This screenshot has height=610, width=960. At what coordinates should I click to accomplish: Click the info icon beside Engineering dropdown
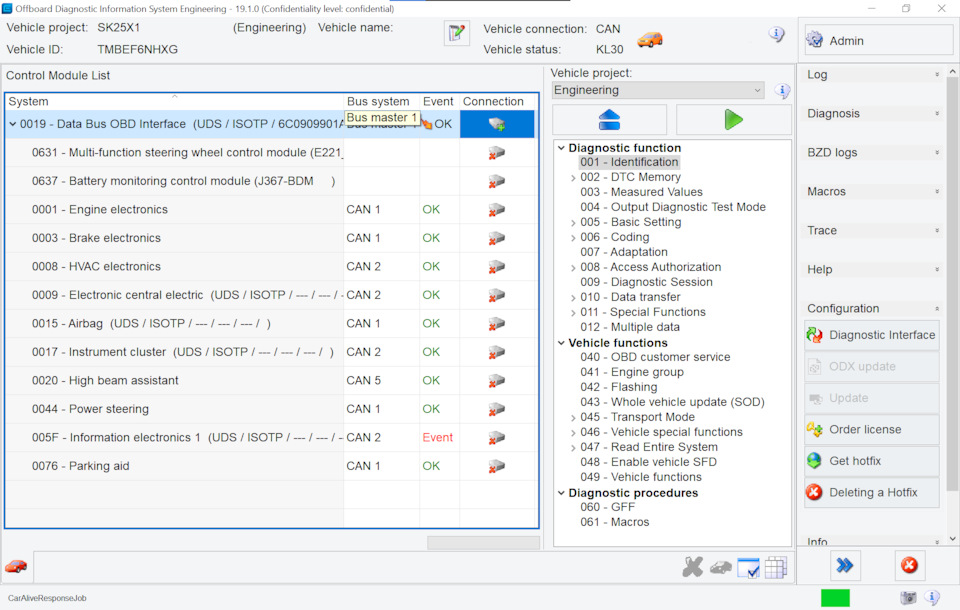coord(782,91)
